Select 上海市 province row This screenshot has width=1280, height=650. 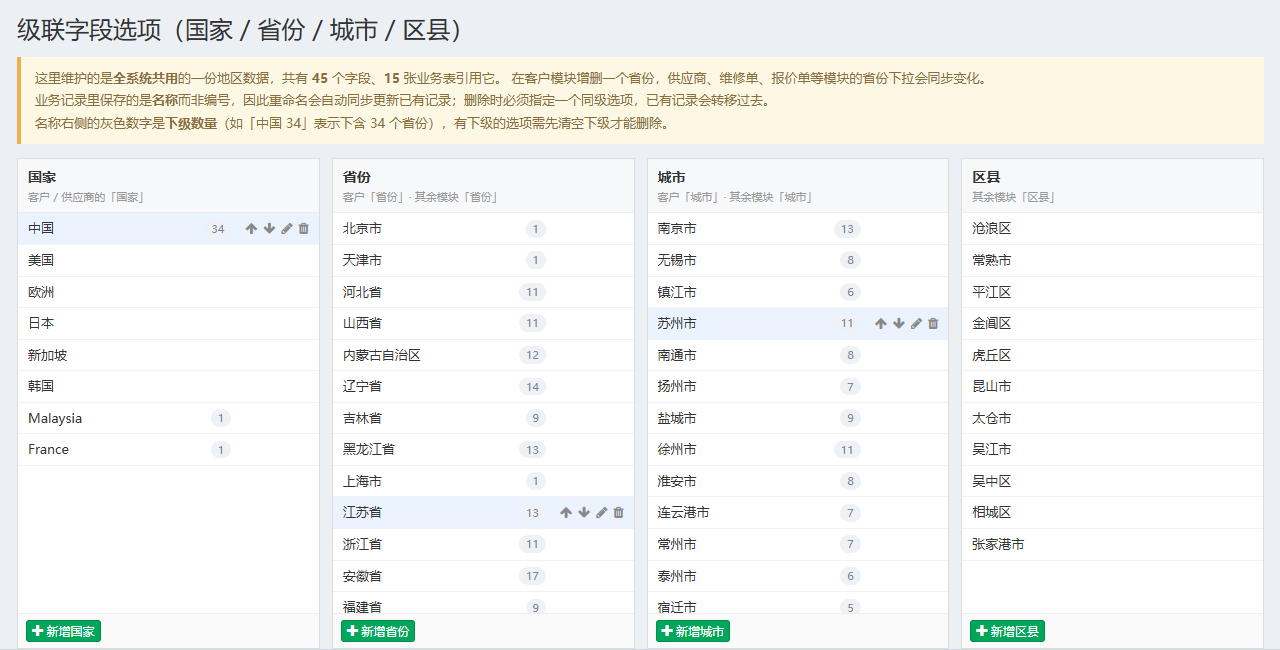(483, 481)
